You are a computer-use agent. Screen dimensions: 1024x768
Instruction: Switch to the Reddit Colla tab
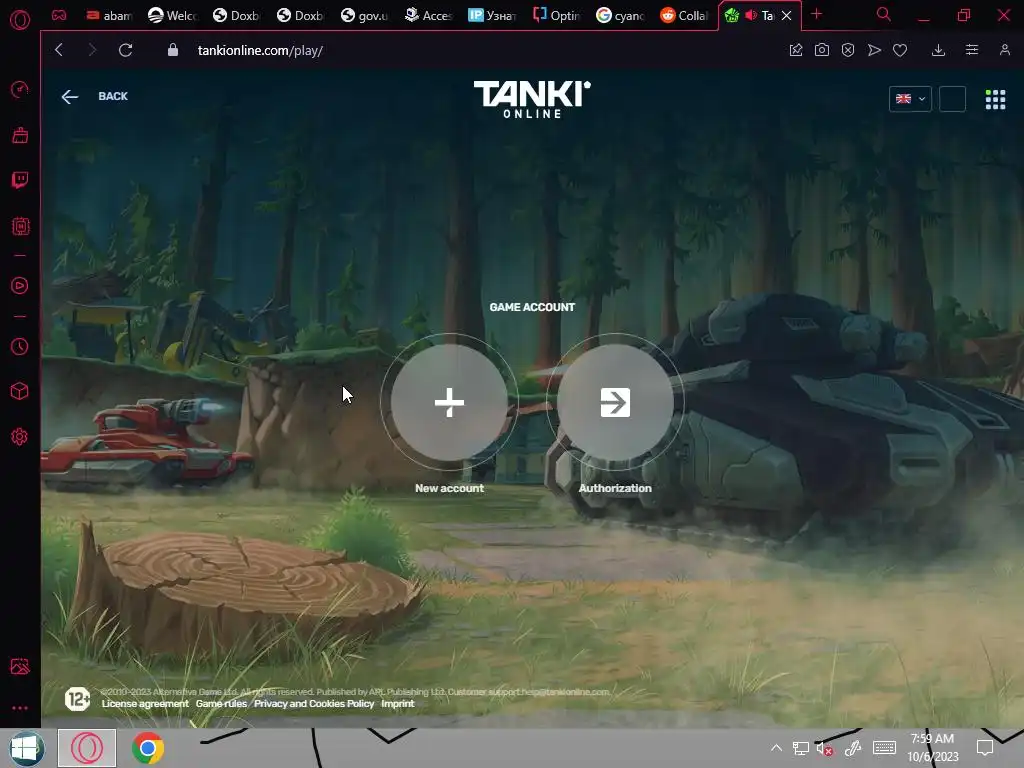point(685,16)
